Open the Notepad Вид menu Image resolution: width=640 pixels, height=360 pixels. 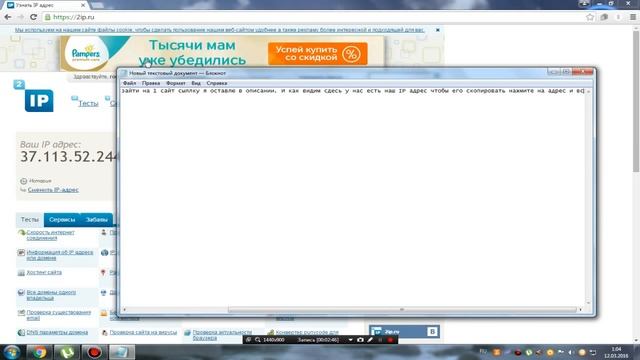(x=196, y=83)
